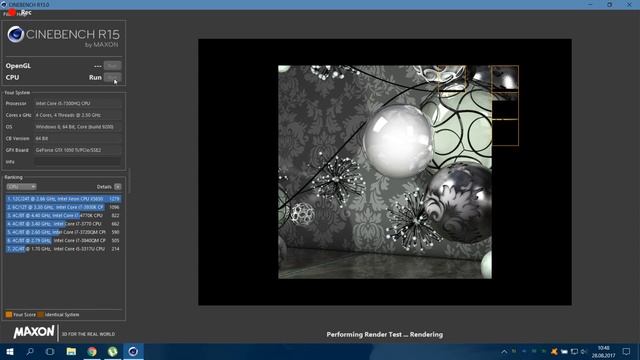Select the GFX Board field
The image size is (640, 360).
tap(78, 150)
